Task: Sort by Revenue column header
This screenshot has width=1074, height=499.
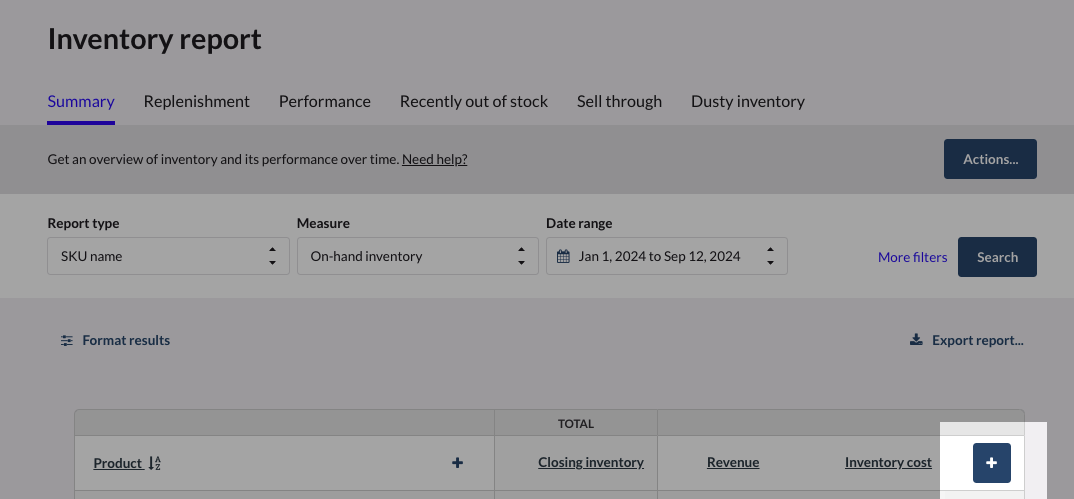Action: coord(733,463)
